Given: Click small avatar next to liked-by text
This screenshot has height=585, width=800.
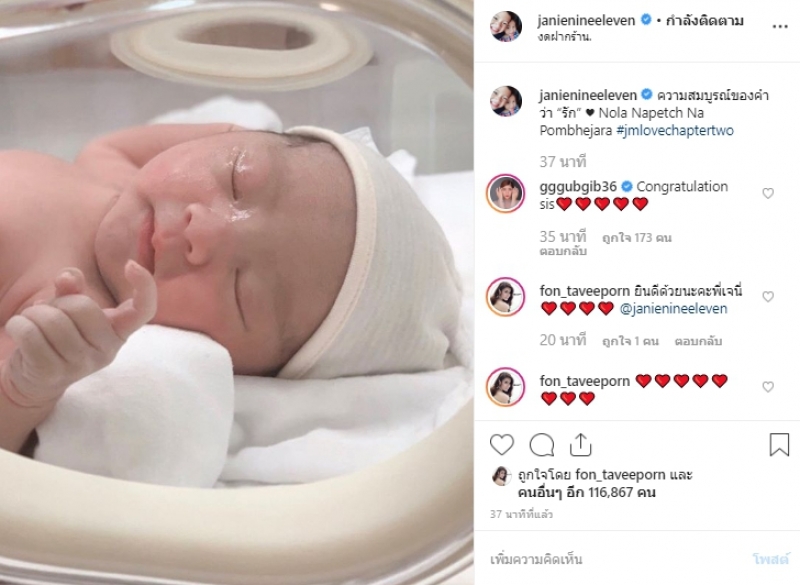Looking at the screenshot, I should click(x=502, y=475).
